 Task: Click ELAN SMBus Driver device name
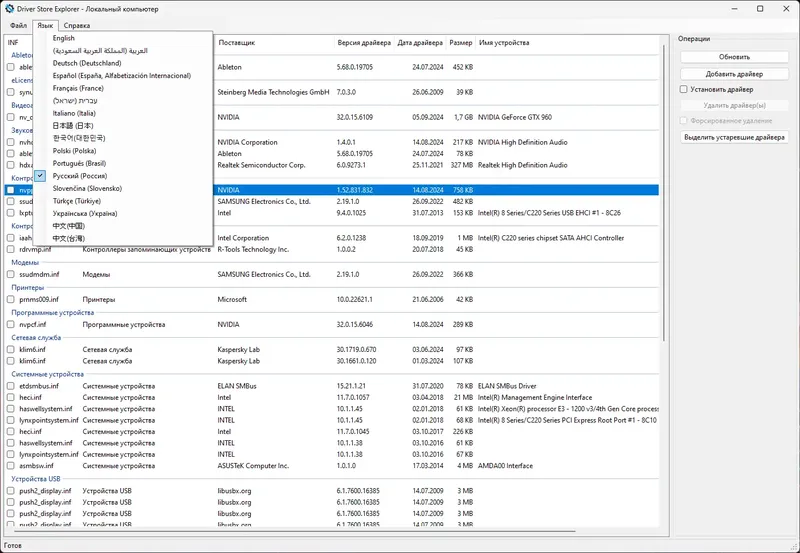[507, 386]
